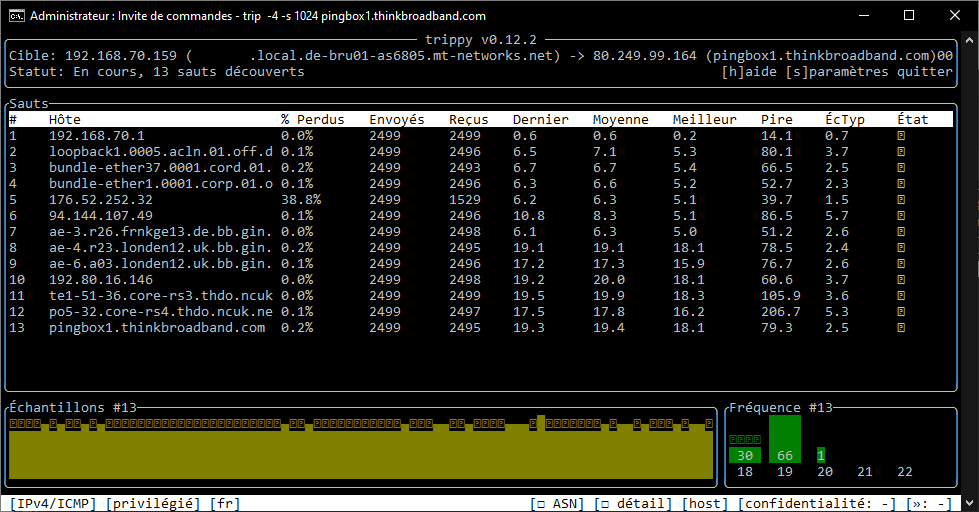Click the ÉcTyp column header
Screen dimensions: 979x512
[x=845, y=119]
